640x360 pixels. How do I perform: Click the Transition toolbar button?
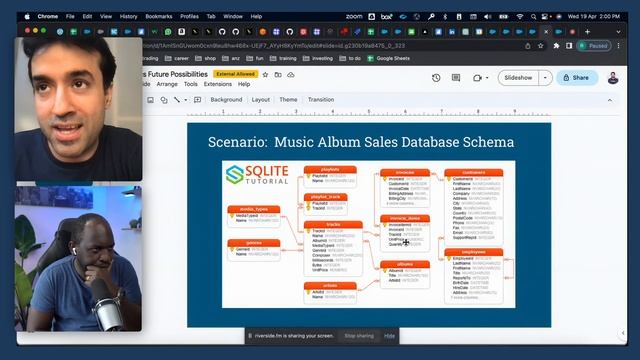(x=321, y=100)
